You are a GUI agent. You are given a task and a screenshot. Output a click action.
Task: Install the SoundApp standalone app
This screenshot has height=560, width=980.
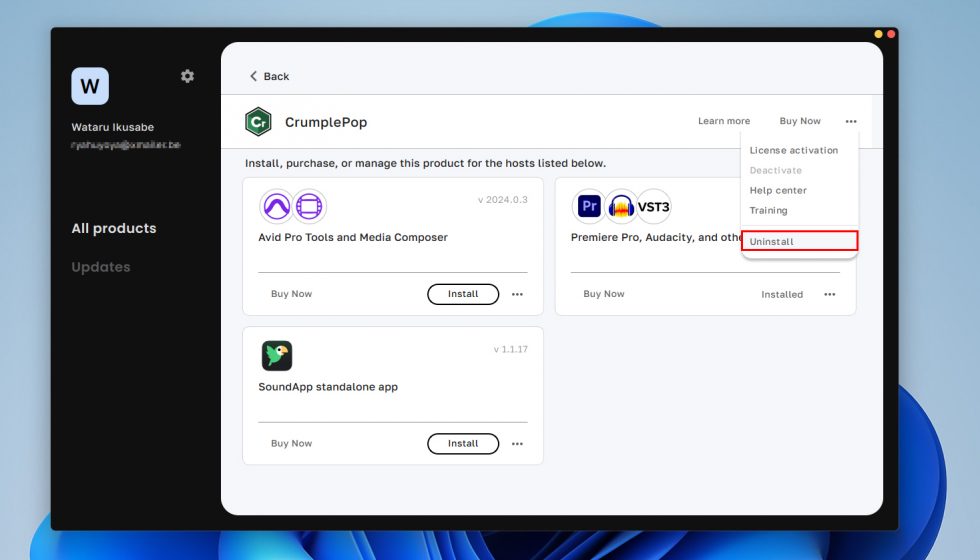pos(463,444)
